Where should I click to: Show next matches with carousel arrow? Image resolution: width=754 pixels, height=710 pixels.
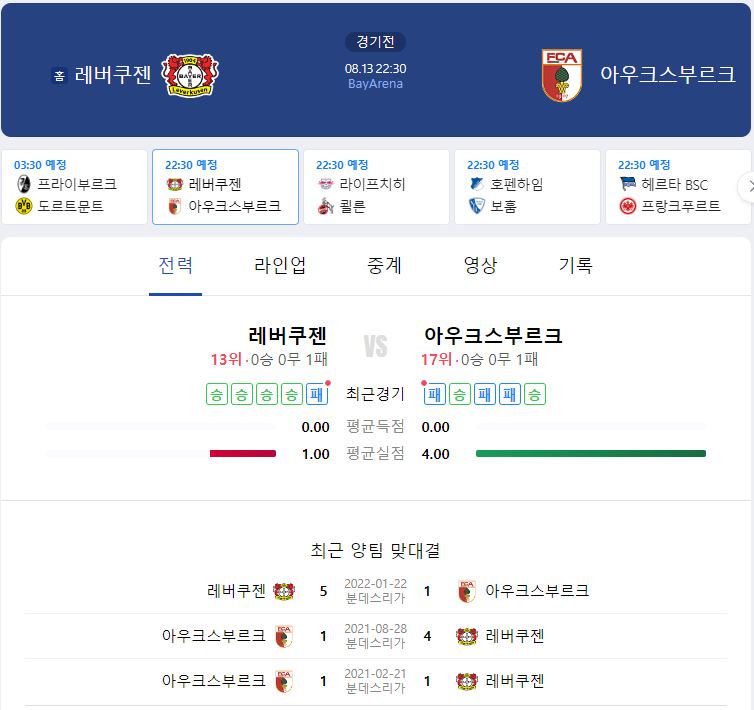[x=748, y=187]
